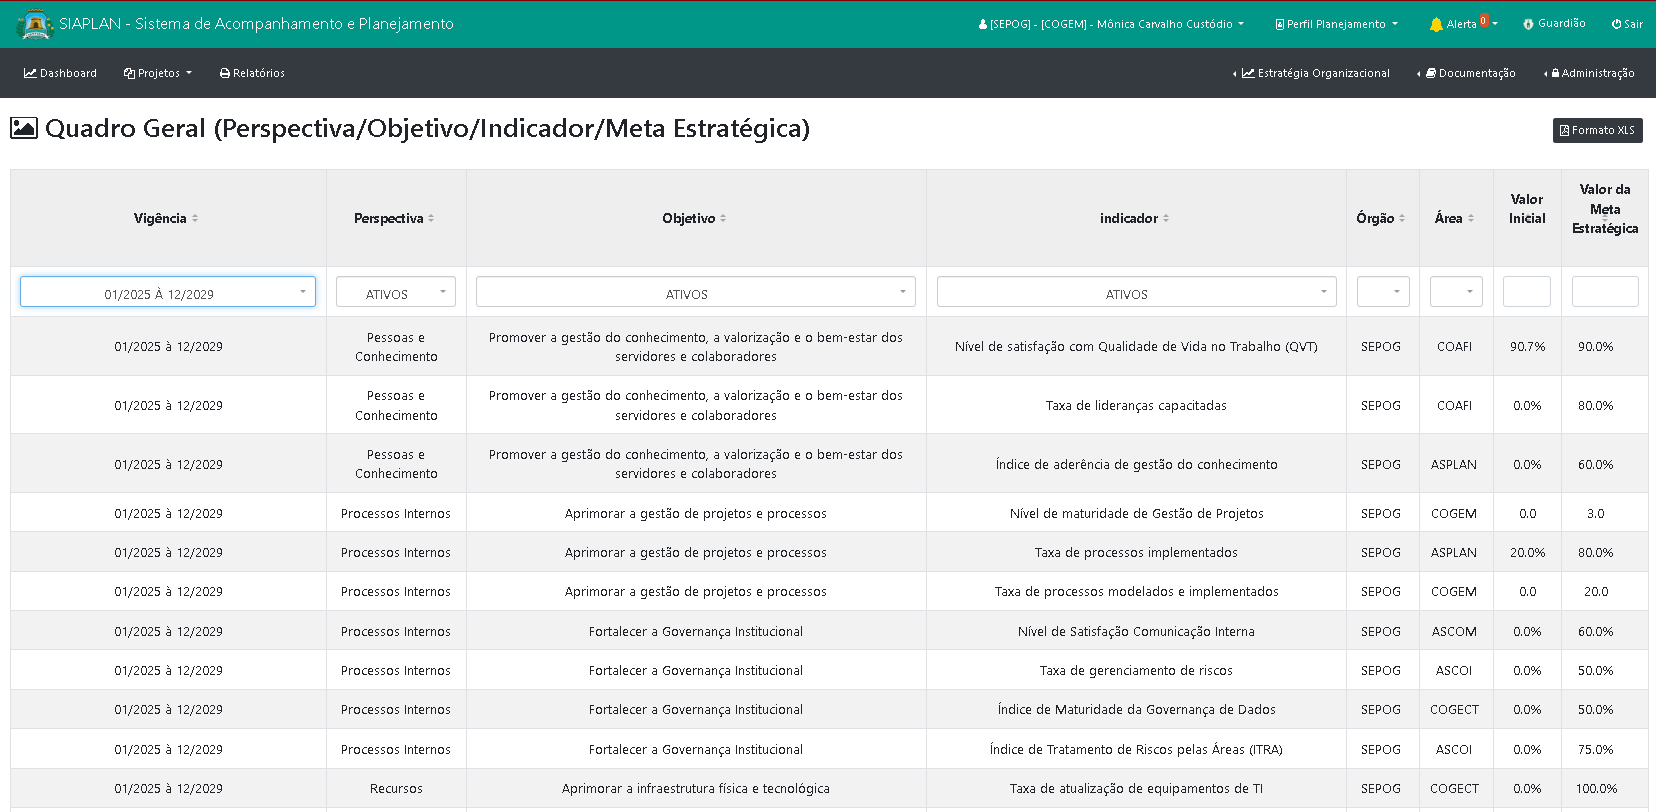The image size is (1656, 812).
Task: Open the indicador ATIVOS filter dropdown
Action: (x=1136, y=292)
